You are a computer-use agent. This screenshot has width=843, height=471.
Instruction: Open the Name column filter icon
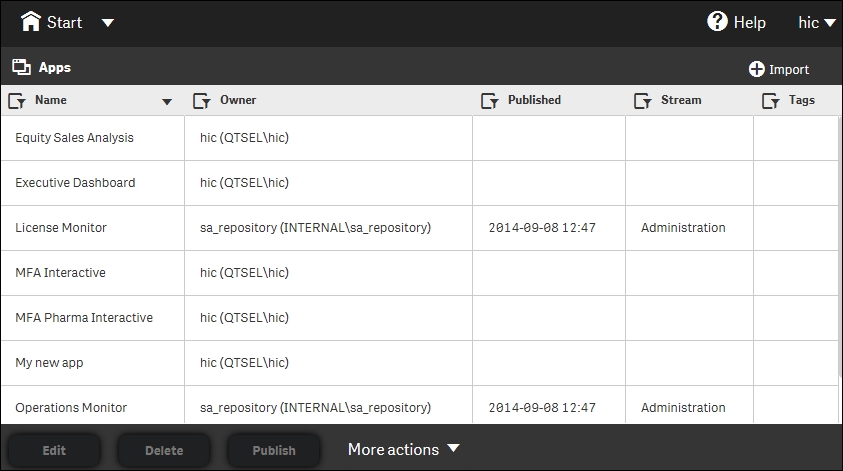(17, 101)
